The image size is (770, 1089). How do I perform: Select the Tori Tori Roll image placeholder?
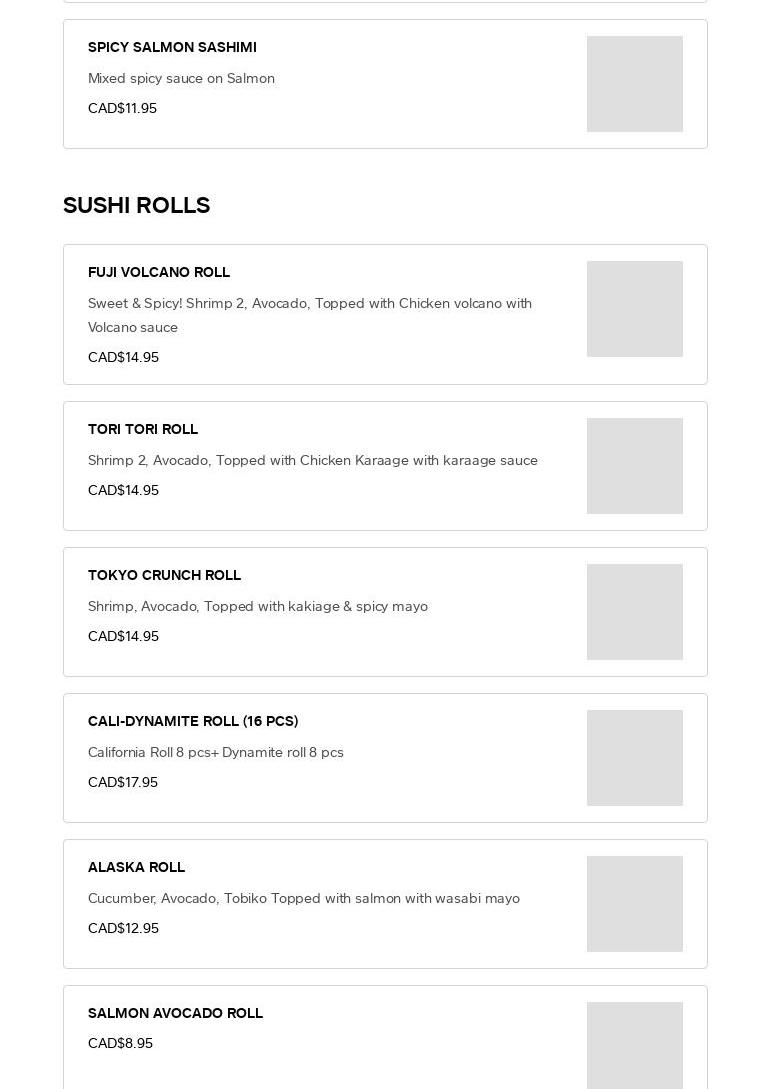tap(634, 466)
